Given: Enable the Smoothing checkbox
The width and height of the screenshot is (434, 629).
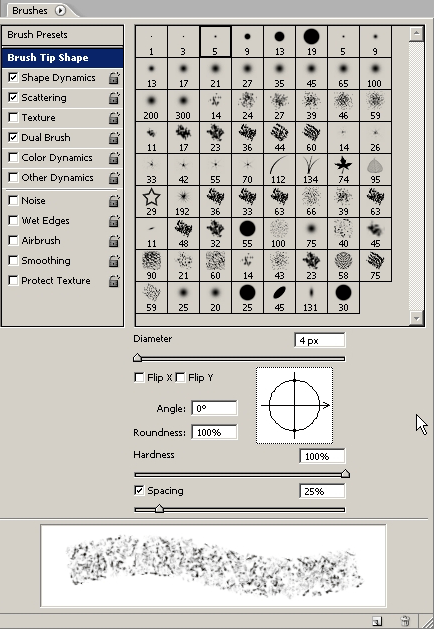Looking at the screenshot, I should 13,260.
